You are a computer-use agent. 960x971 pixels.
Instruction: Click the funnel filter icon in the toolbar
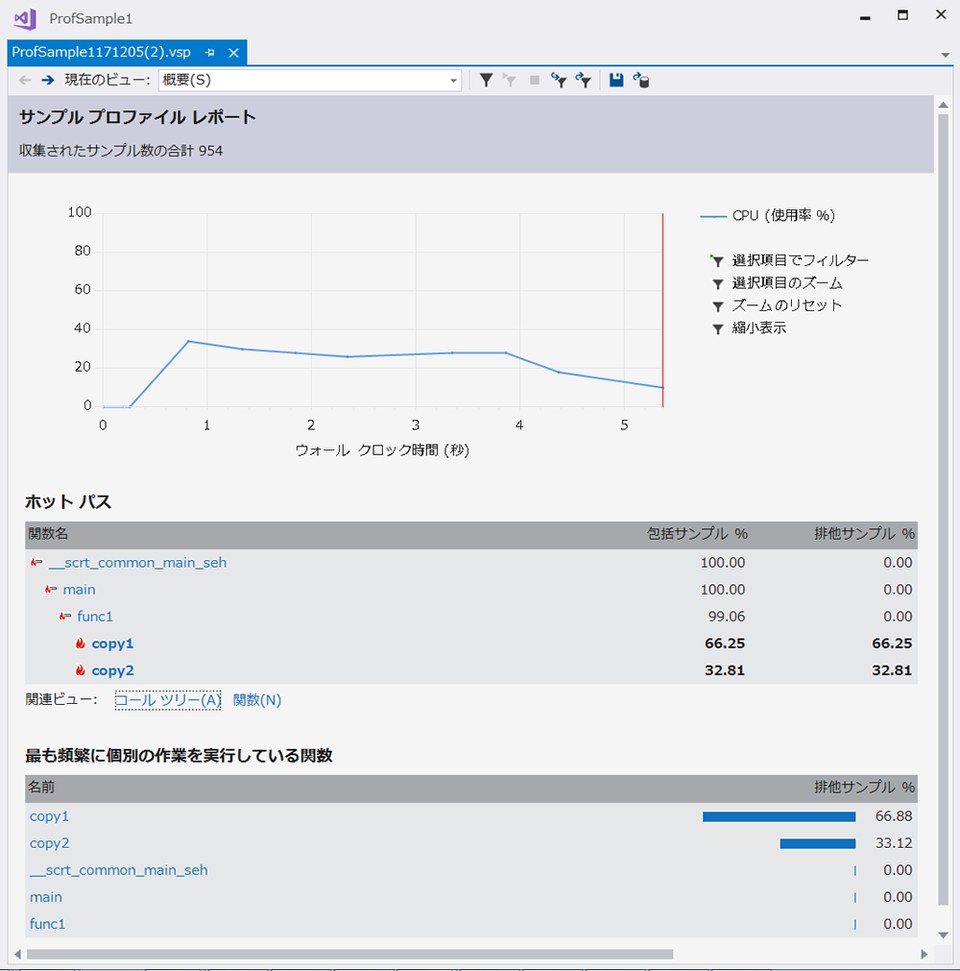486,80
